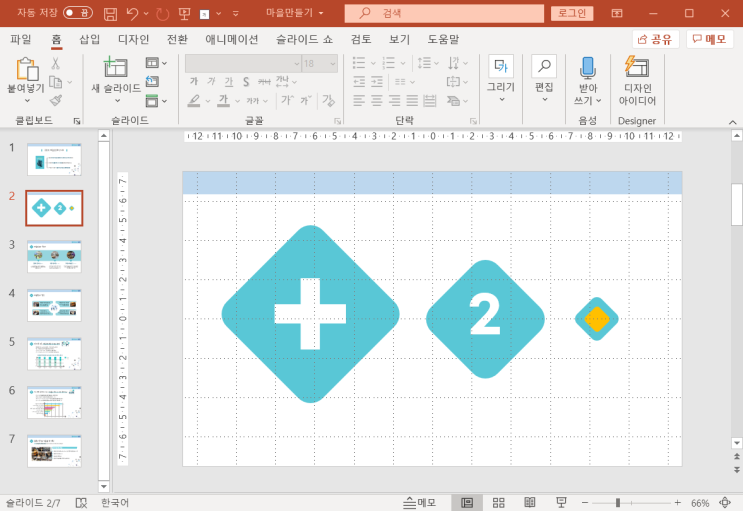The image size is (743, 511).
Task: Select slide 3 thumbnail
Action: [x=54, y=256]
